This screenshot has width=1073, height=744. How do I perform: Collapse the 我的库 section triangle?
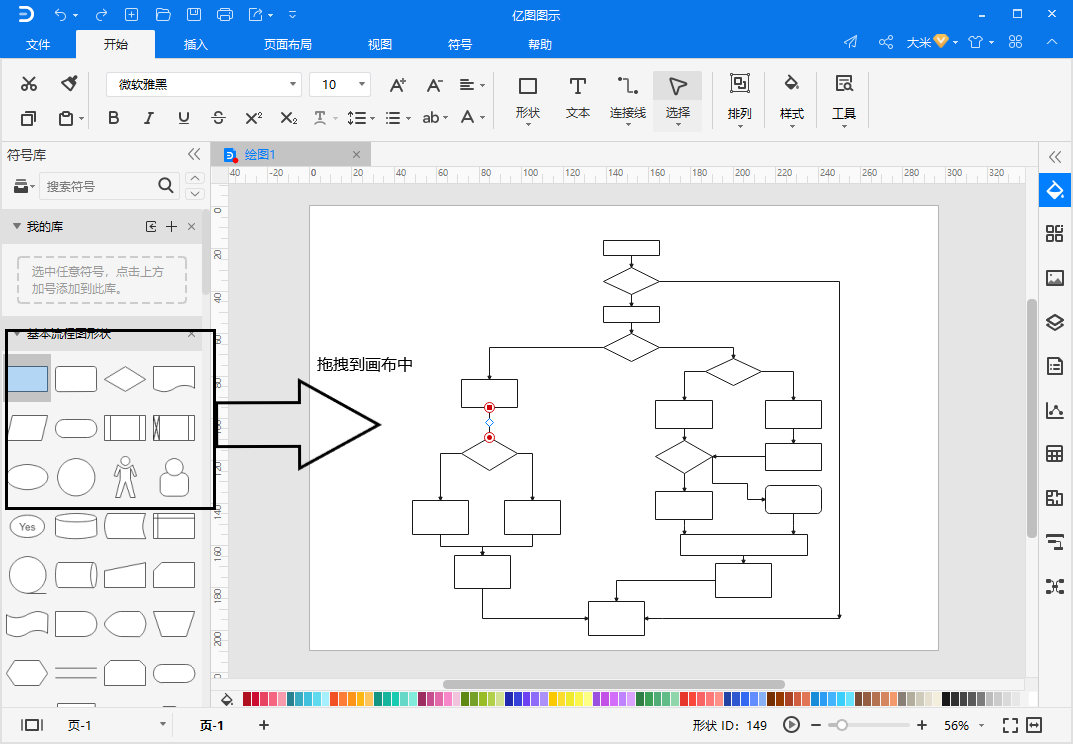click(16, 226)
